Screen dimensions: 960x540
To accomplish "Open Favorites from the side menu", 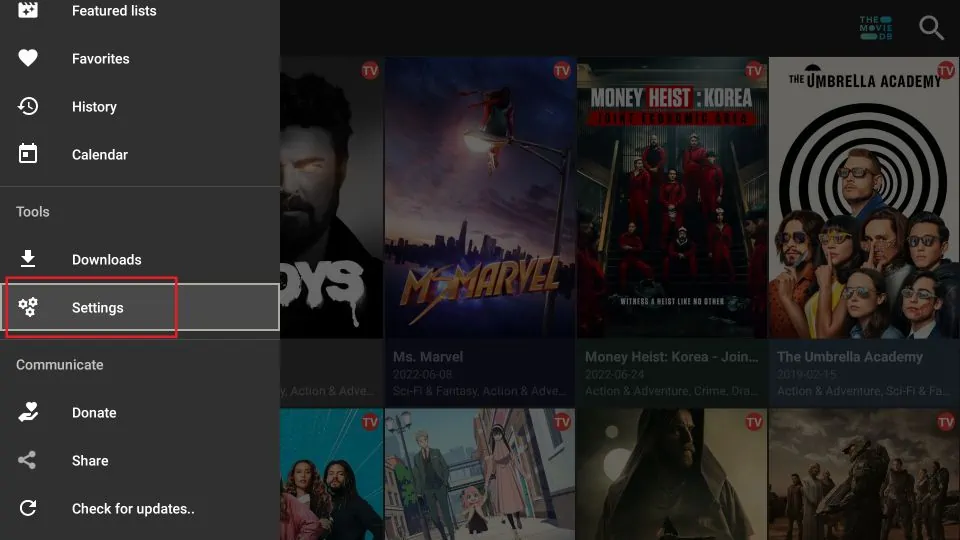I will click(140, 58).
